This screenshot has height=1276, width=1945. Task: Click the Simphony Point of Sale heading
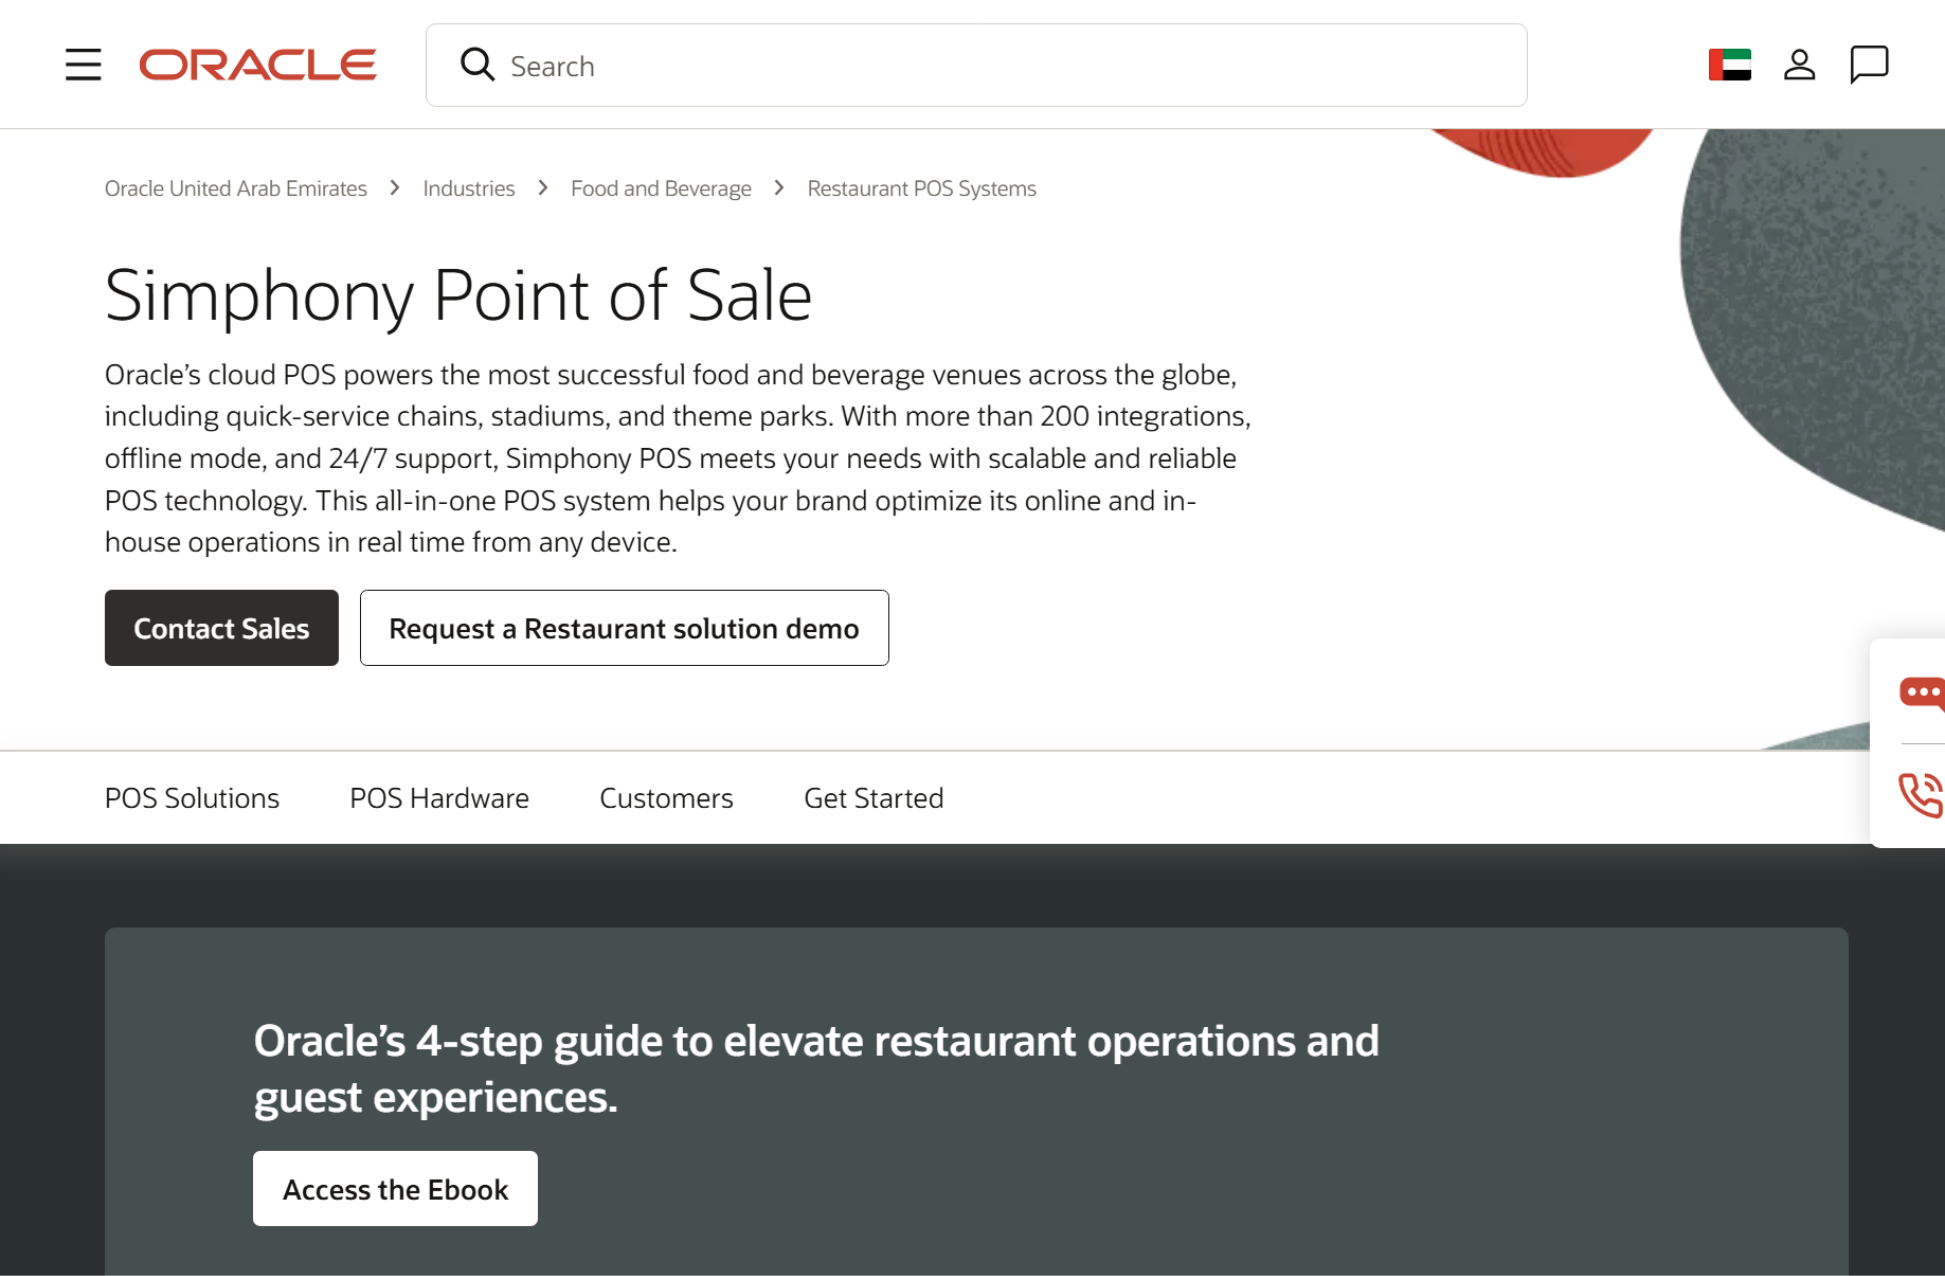458,296
